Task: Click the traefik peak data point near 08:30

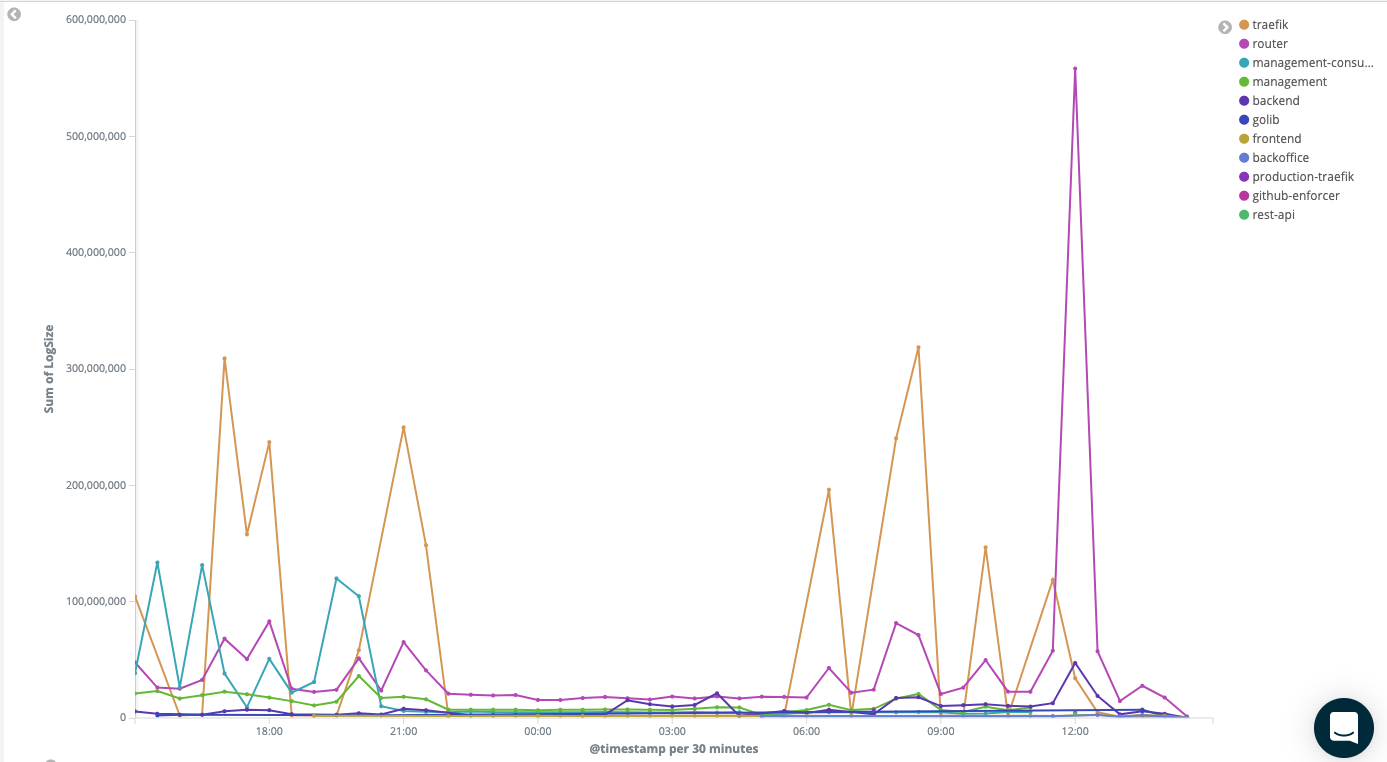Action: pyautogui.click(x=918, y=347)
